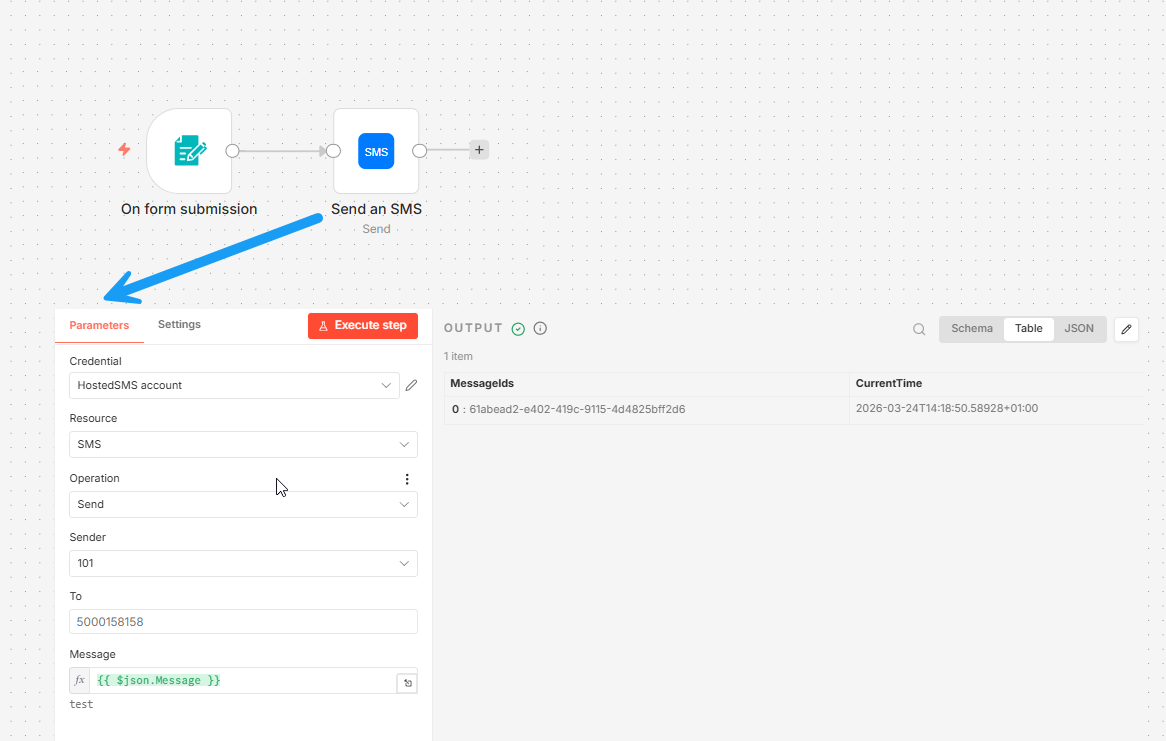The width and height of the screenshot is (1166, 741).
Task: Open the expression editor for Message
Action: point(407,683)
